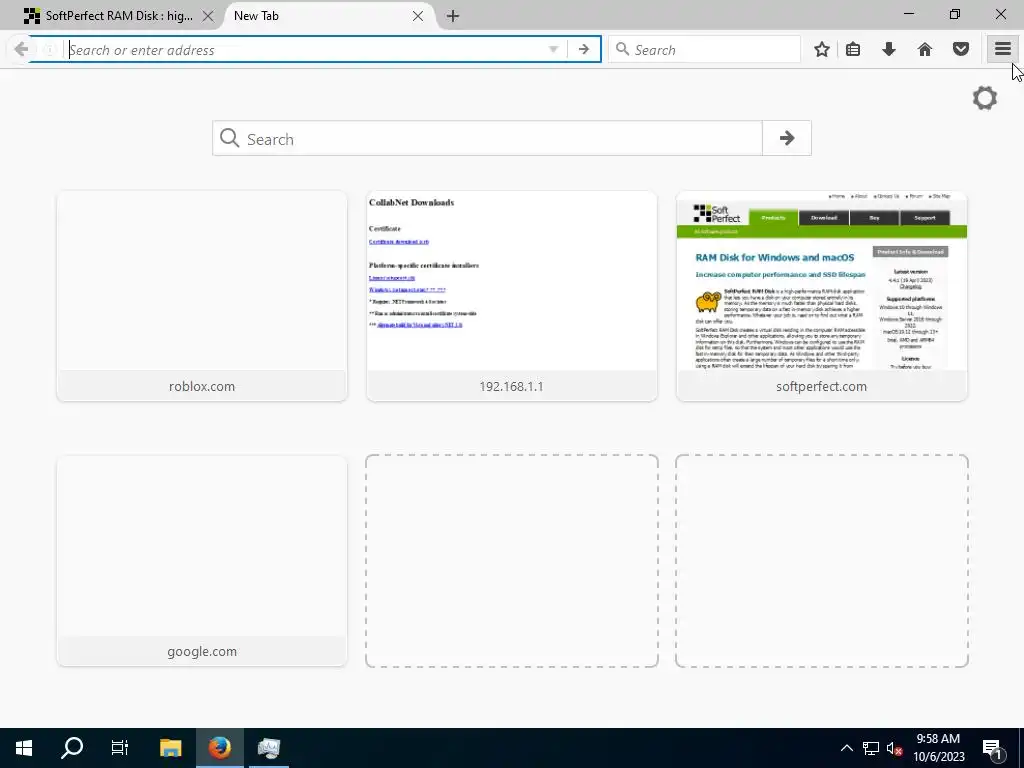Go to the Home page icon
The width and height of the screenshot is (1024, 768).
point(925,49)
